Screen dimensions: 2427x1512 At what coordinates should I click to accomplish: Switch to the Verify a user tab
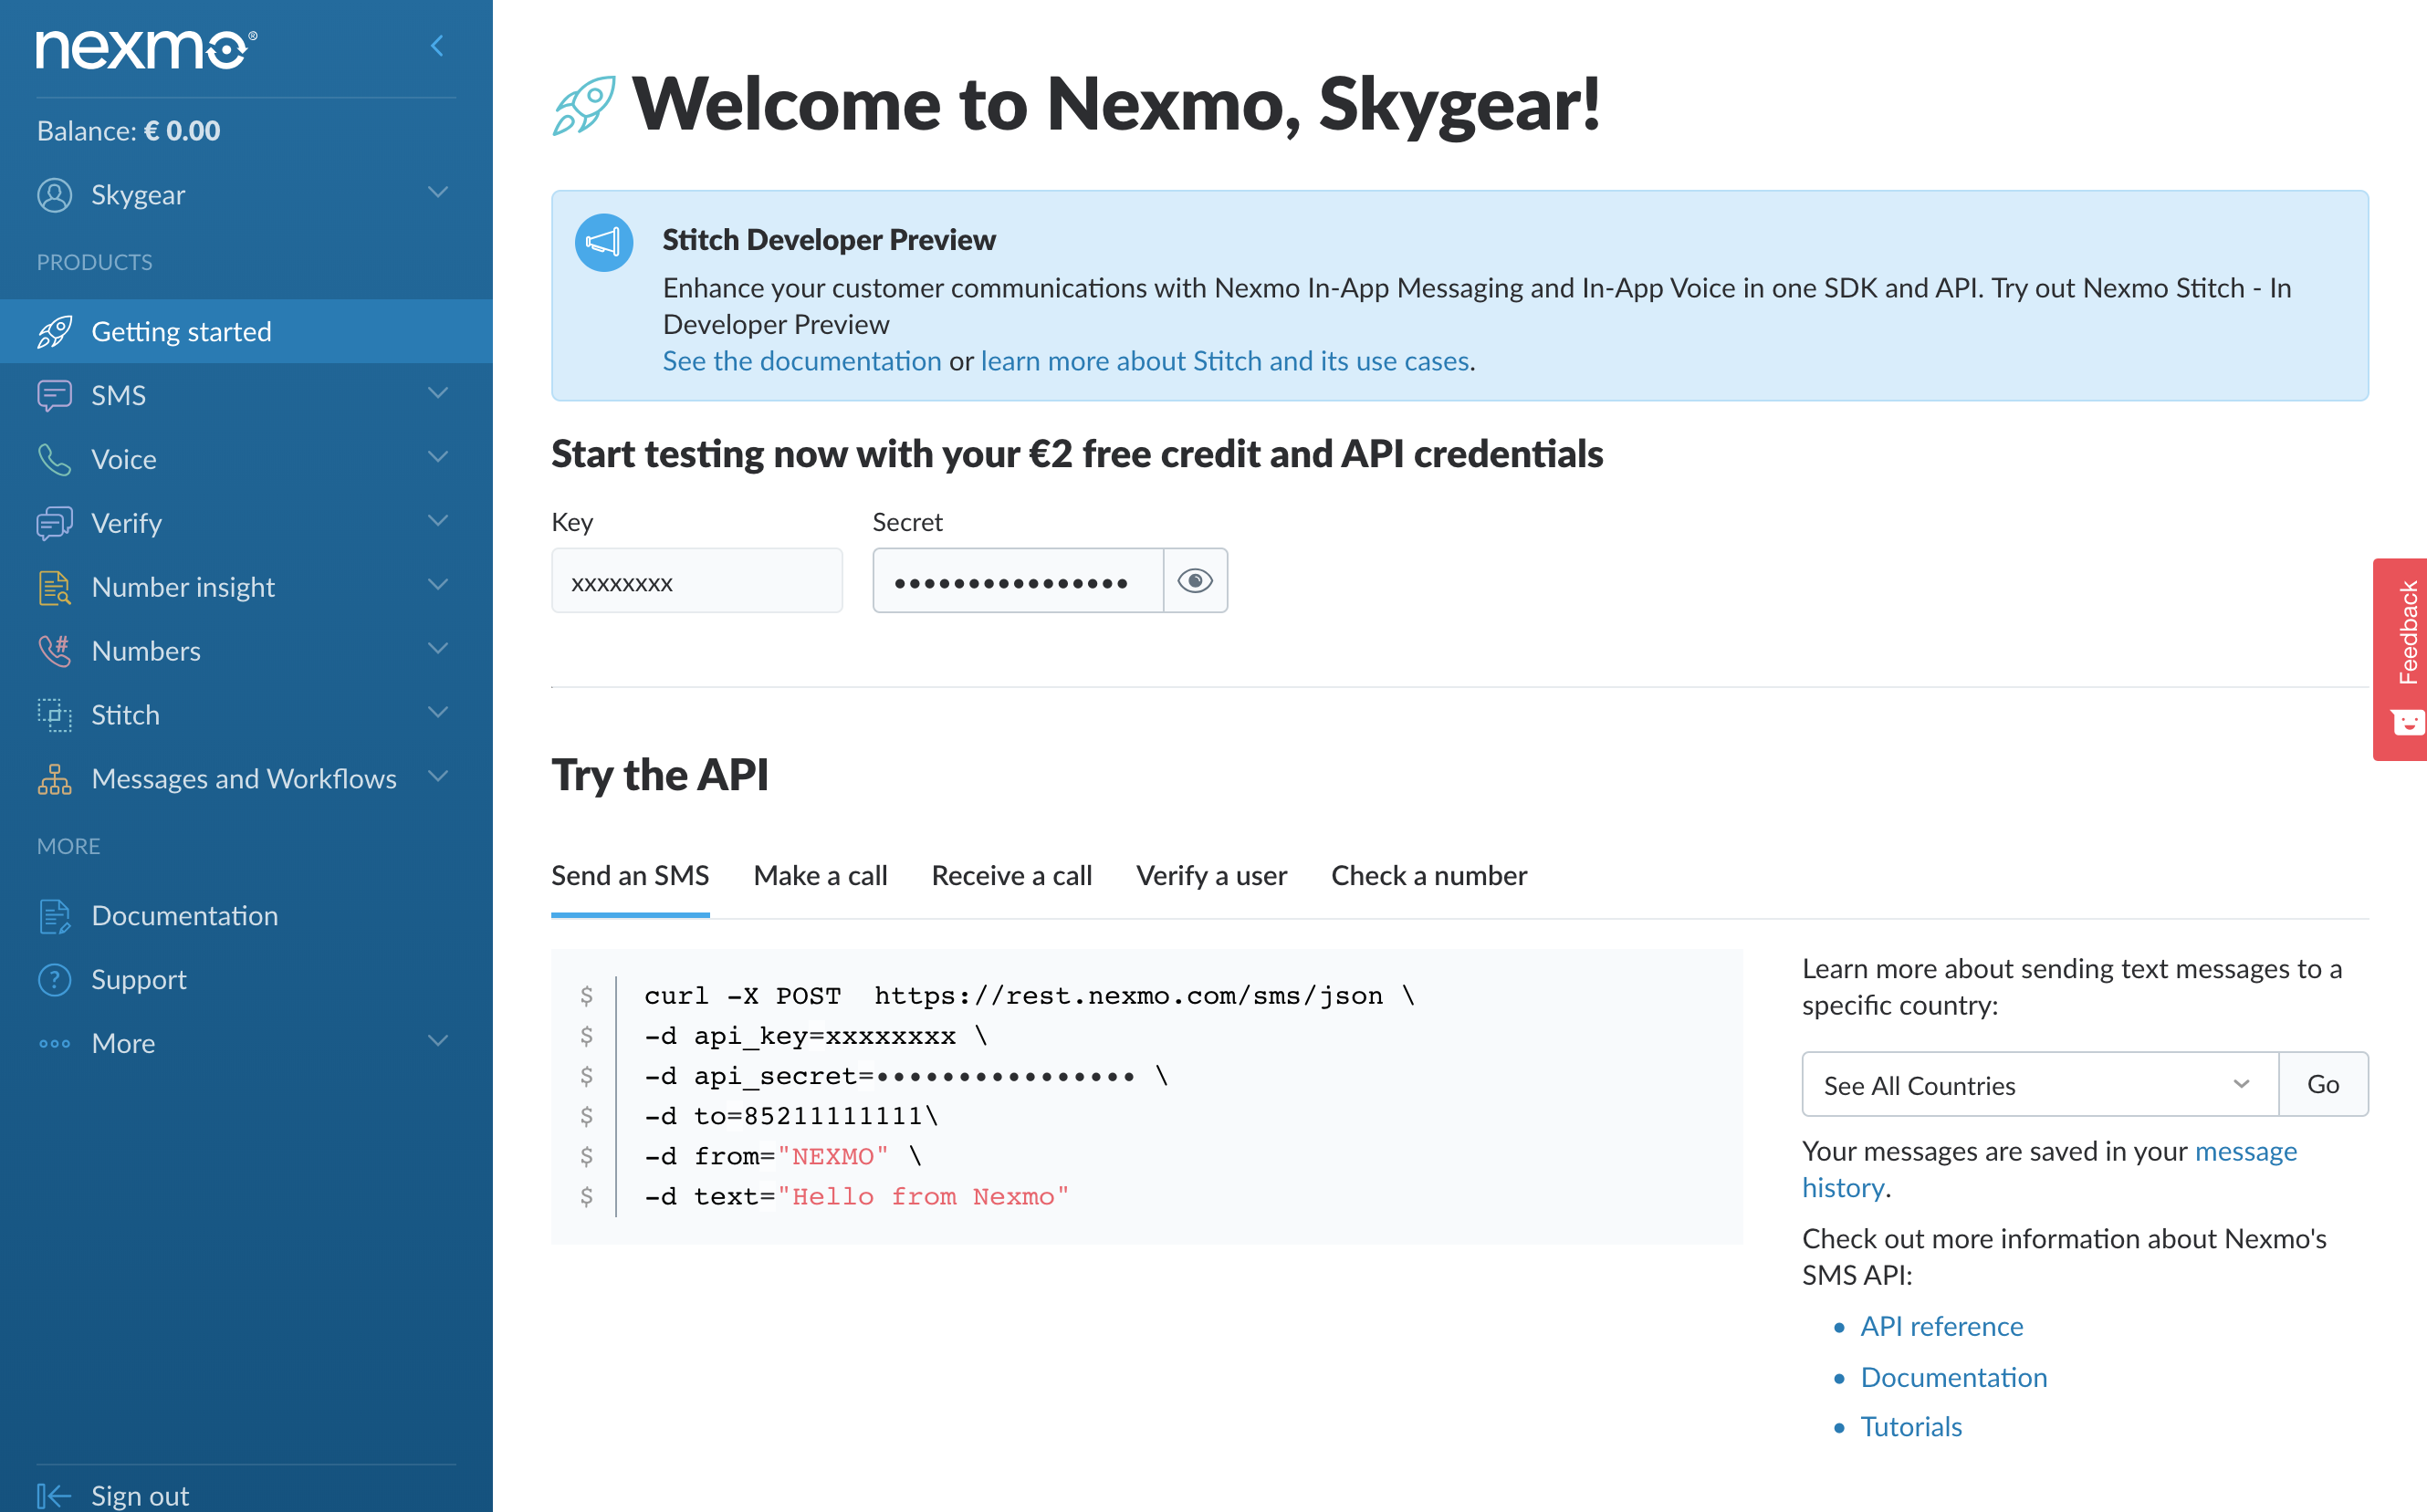1212,876
